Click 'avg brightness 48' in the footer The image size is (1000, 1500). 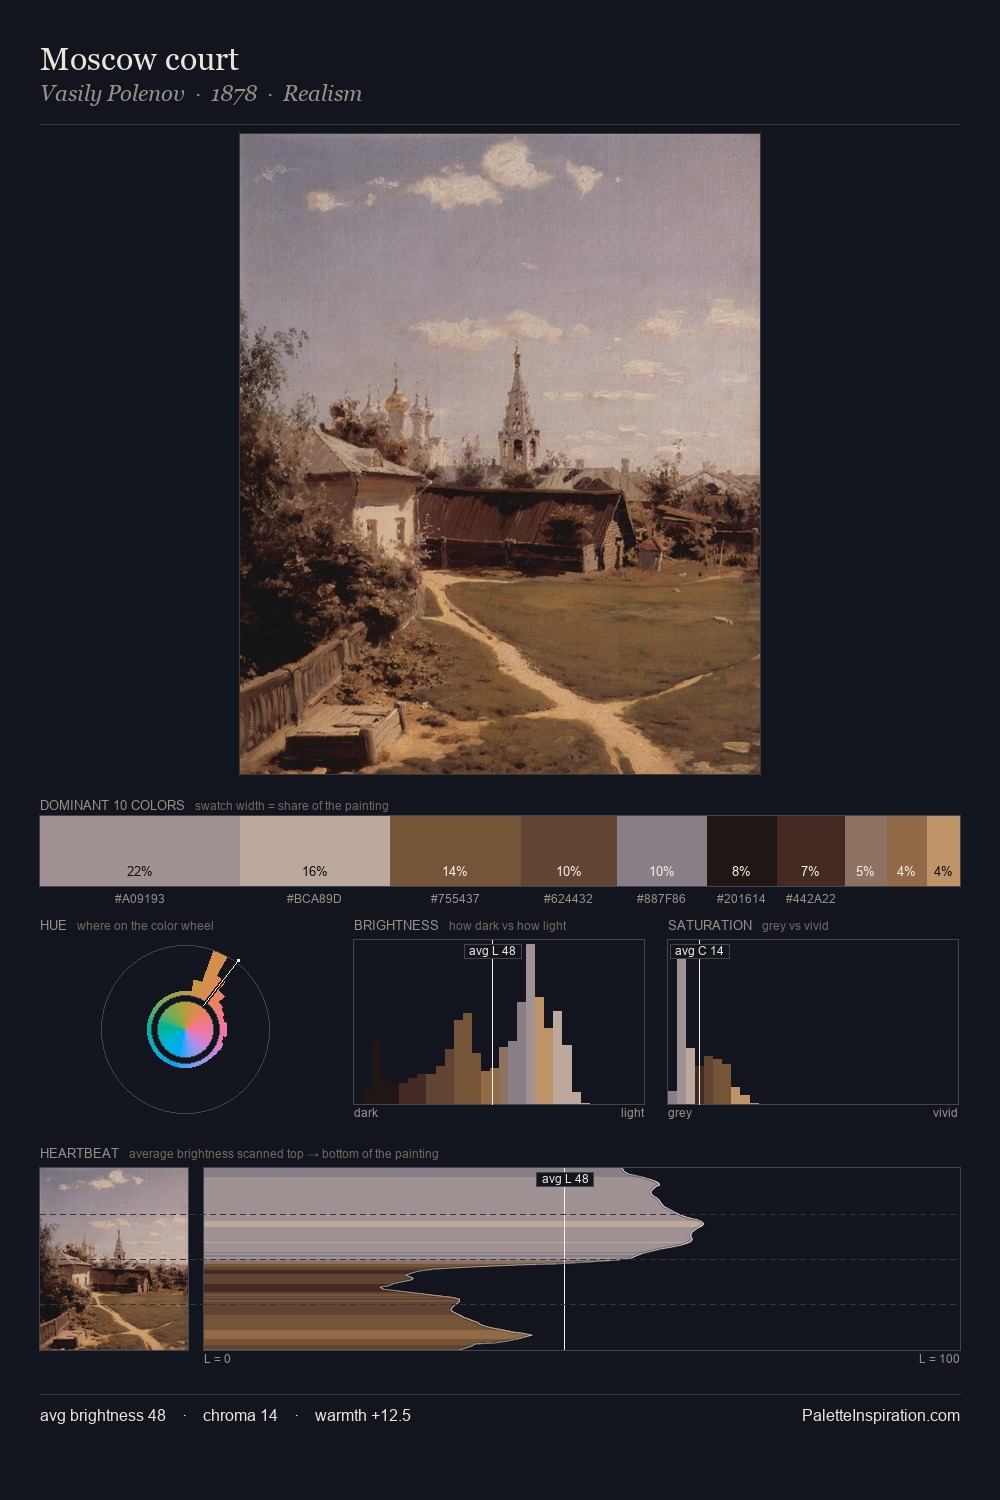103,1416
